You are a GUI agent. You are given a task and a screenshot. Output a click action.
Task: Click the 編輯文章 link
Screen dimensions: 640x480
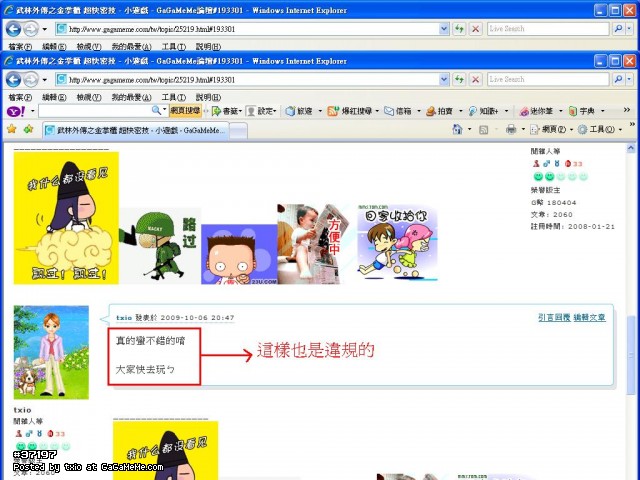[x=590, y=318]
